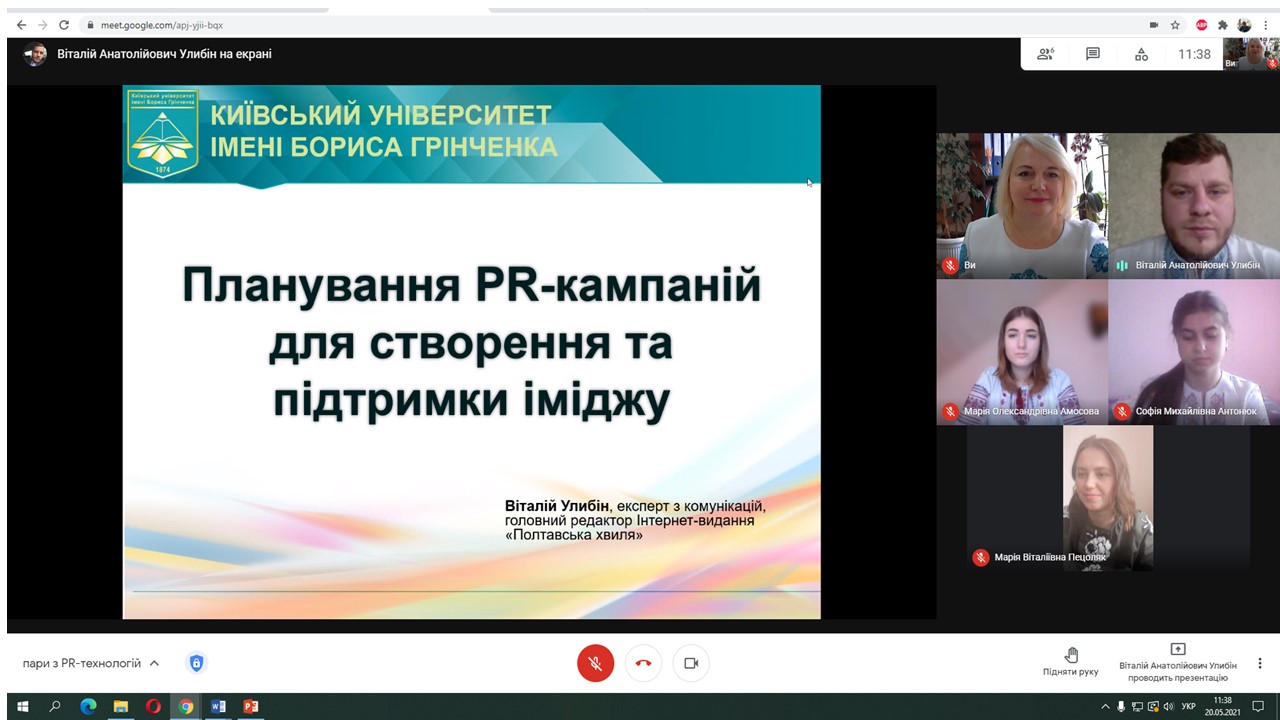The image size is (1280, 720).
Task: Click the AdBlock Plus extension icon
Action: (1201, 25)
